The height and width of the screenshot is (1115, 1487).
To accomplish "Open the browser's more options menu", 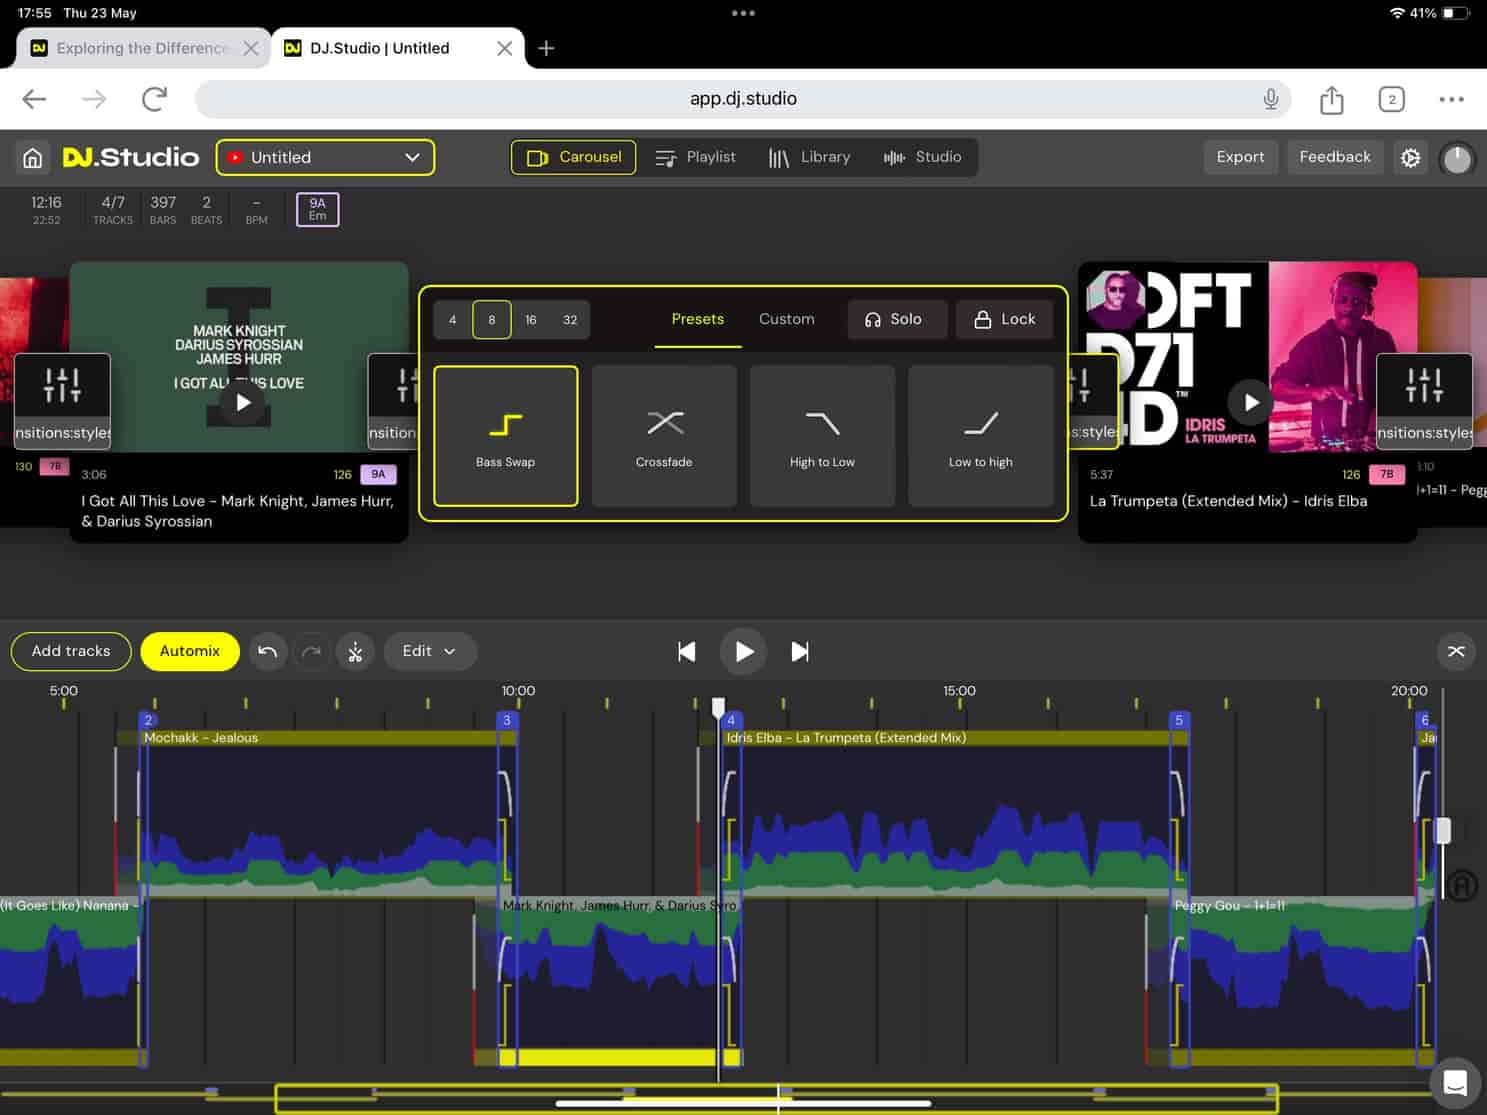I will pos(1451,98).
